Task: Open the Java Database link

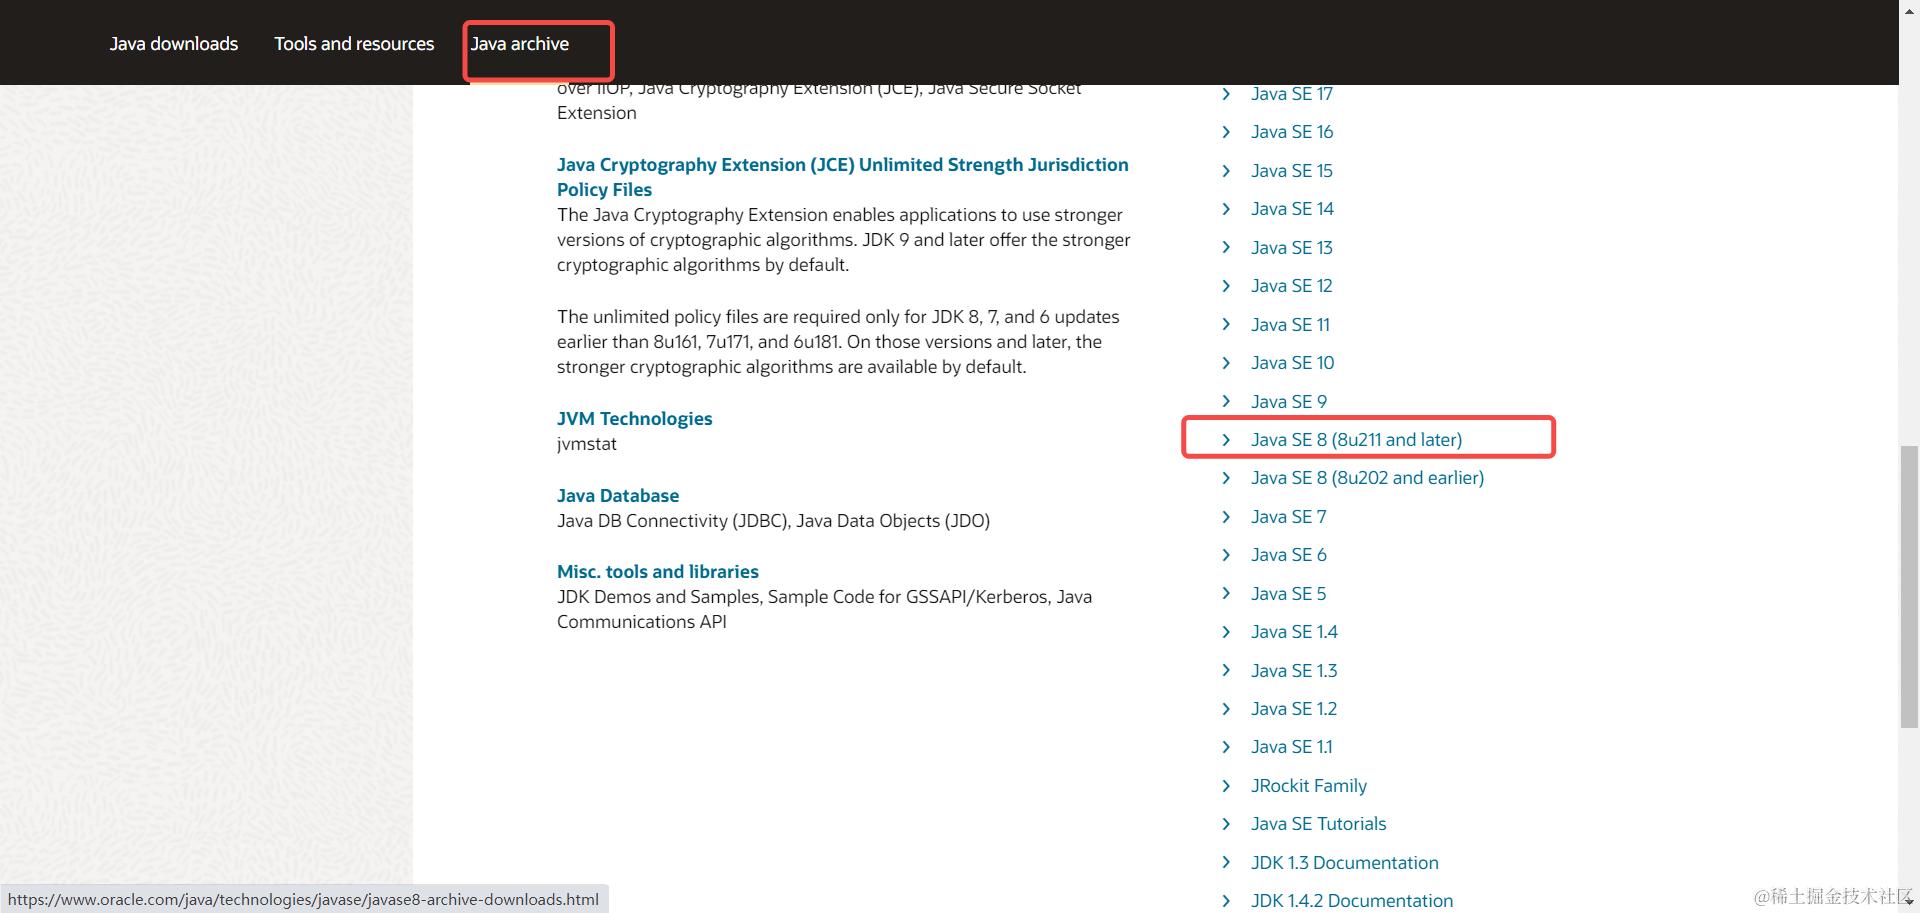Action: [617, 496]
